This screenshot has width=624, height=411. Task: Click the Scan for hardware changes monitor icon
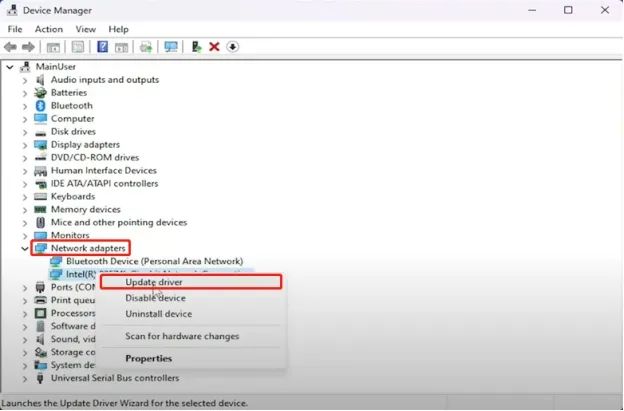pos(171,47)
